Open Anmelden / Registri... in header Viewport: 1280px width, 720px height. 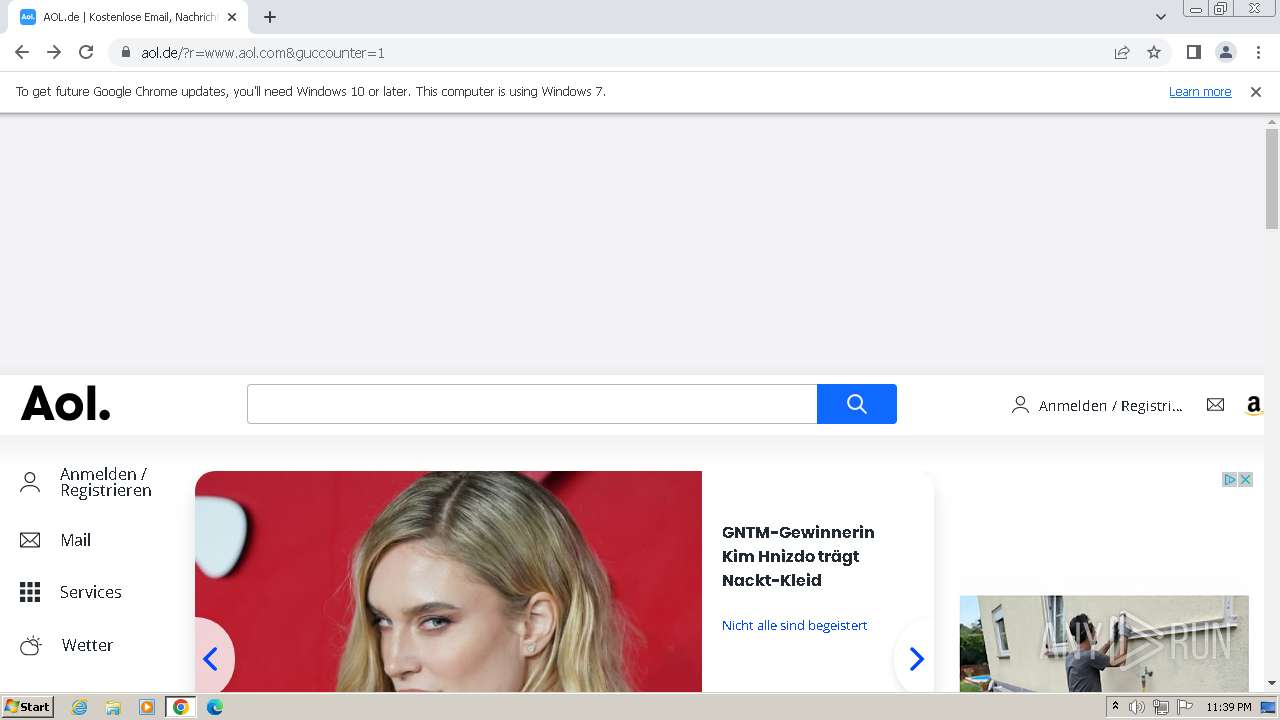(x=1097, y=405)
